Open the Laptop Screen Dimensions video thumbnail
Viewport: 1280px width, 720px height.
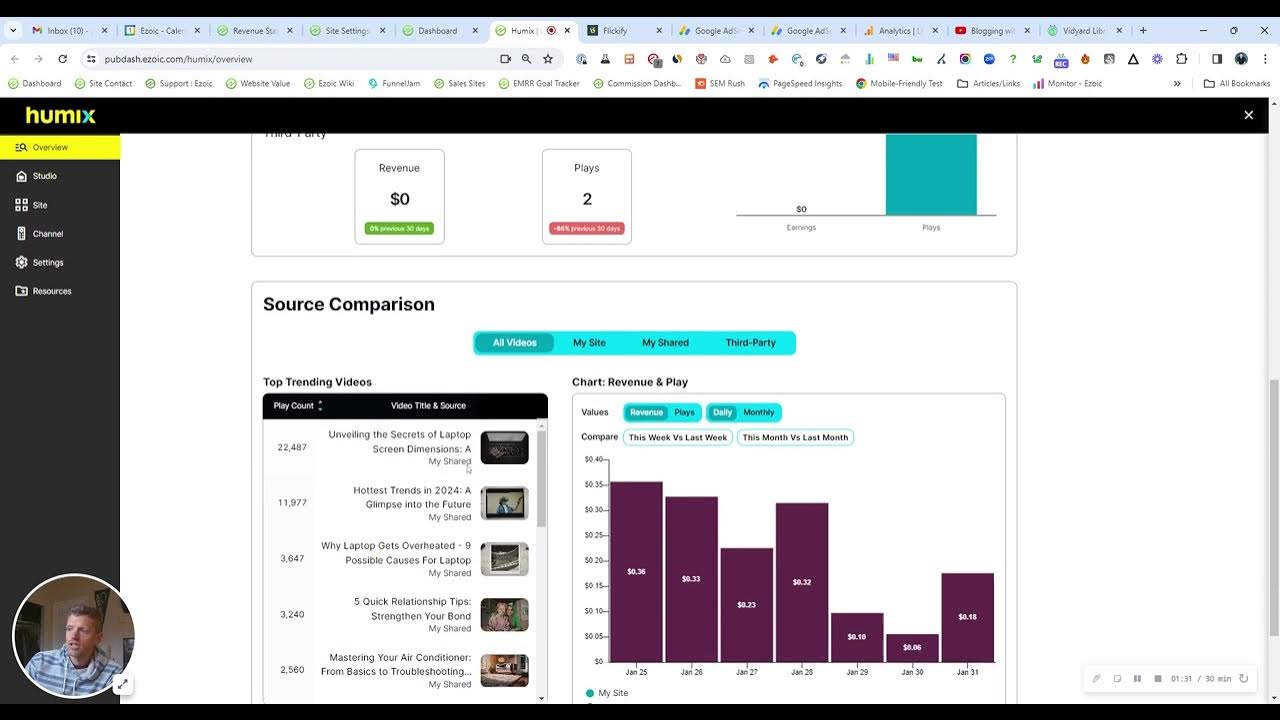[504, 448]
